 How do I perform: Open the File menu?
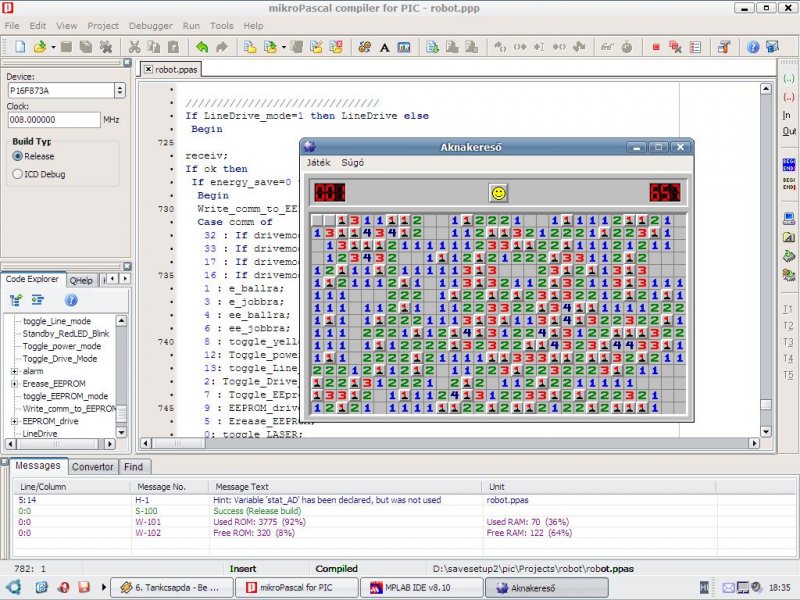click(x=12, y=26)
